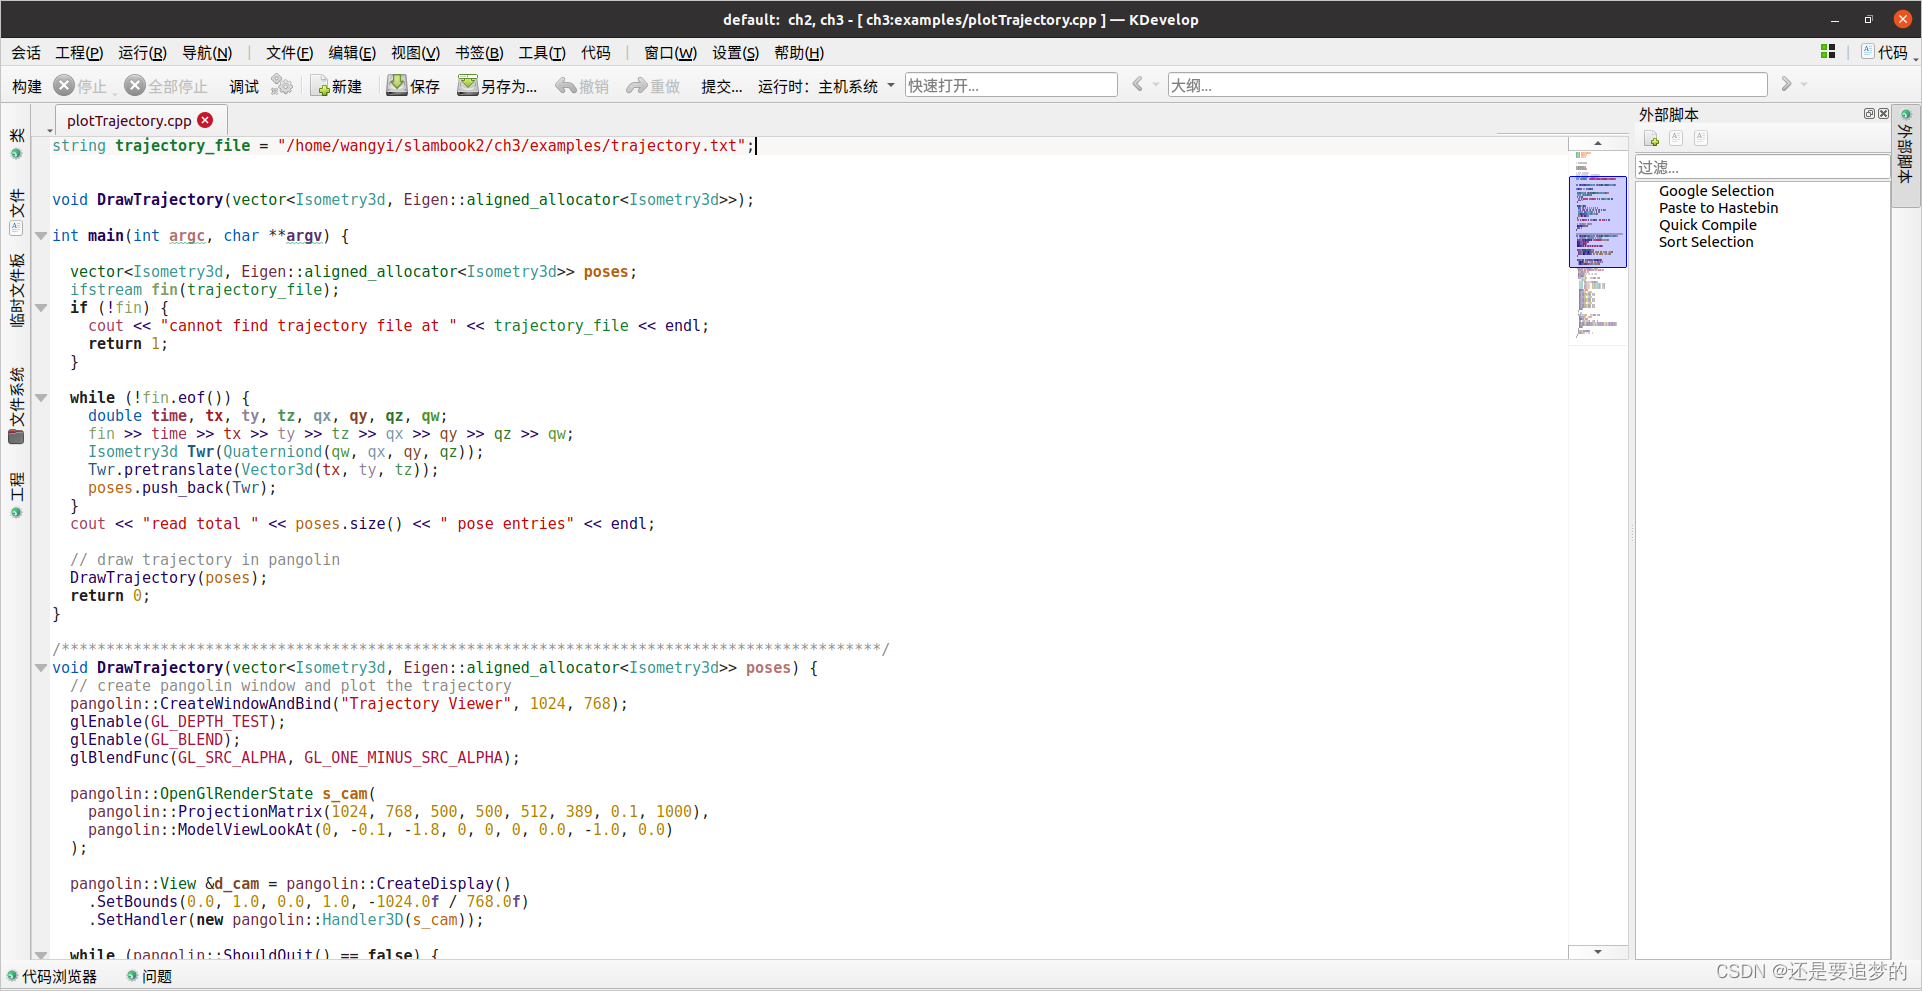Viewport: 1922px width, 991px height.
Task: Toggle the 问题 (Problems) bottom tool view
Action: point(149,976)
